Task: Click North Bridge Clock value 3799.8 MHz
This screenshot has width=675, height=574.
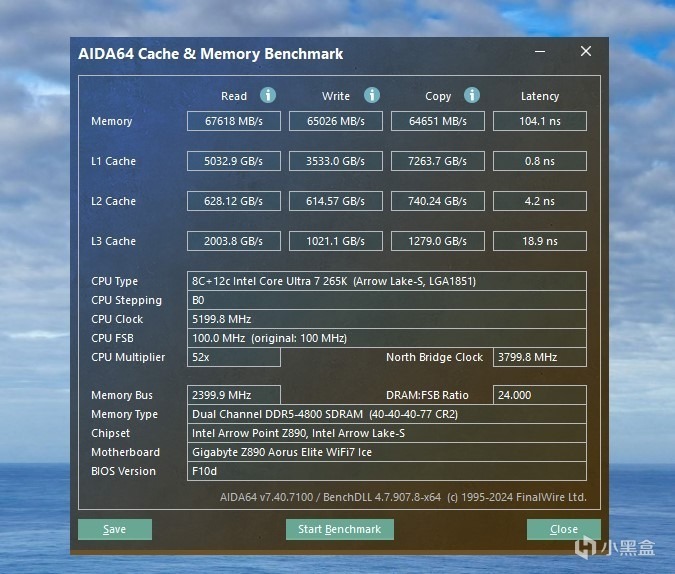Action: pos(540,357)
